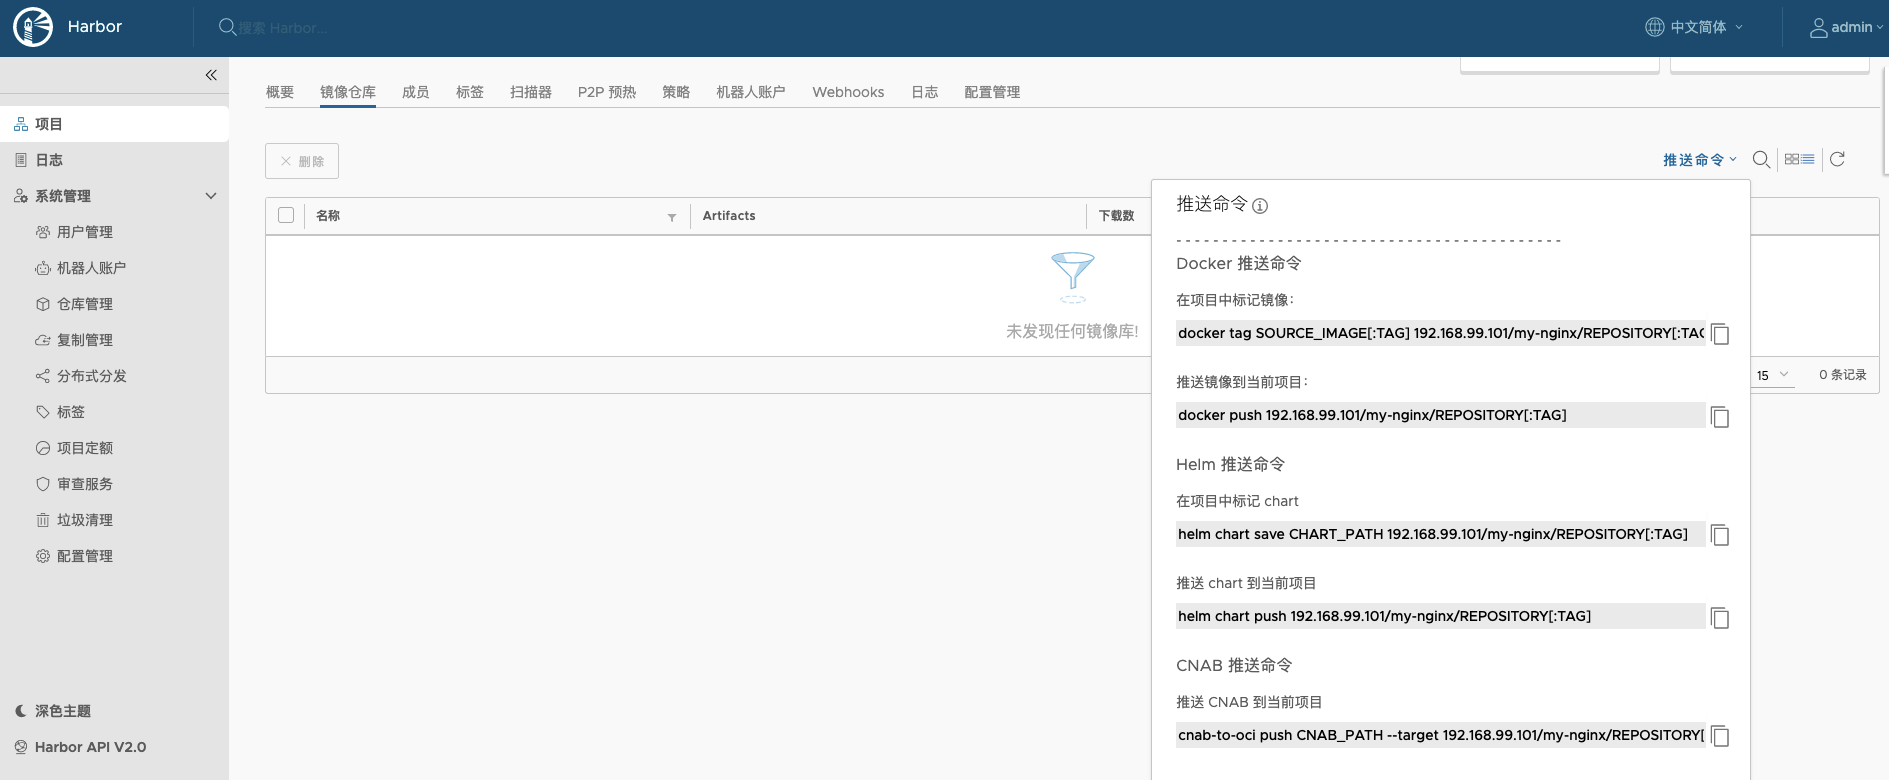This screenshot has height=780, width=1889.
Task: Open 审查服务 in sidebar
Action: point(85,484)
